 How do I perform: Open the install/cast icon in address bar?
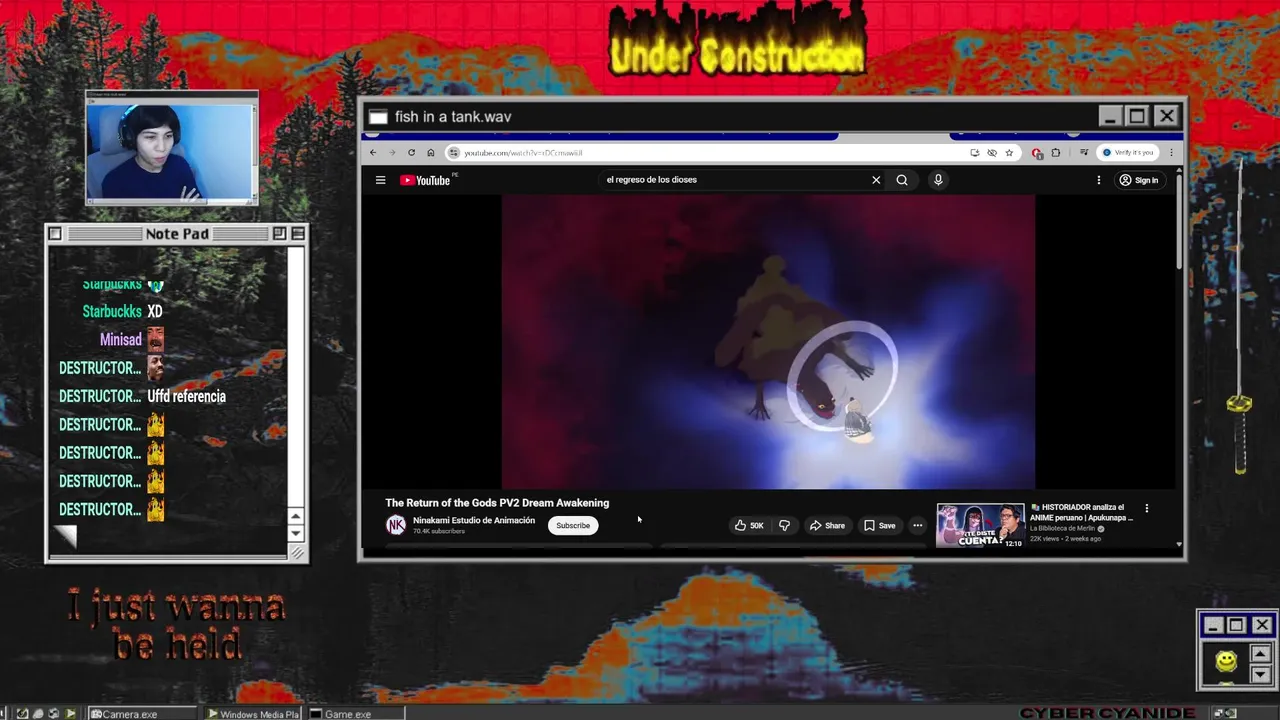point(975,153)
